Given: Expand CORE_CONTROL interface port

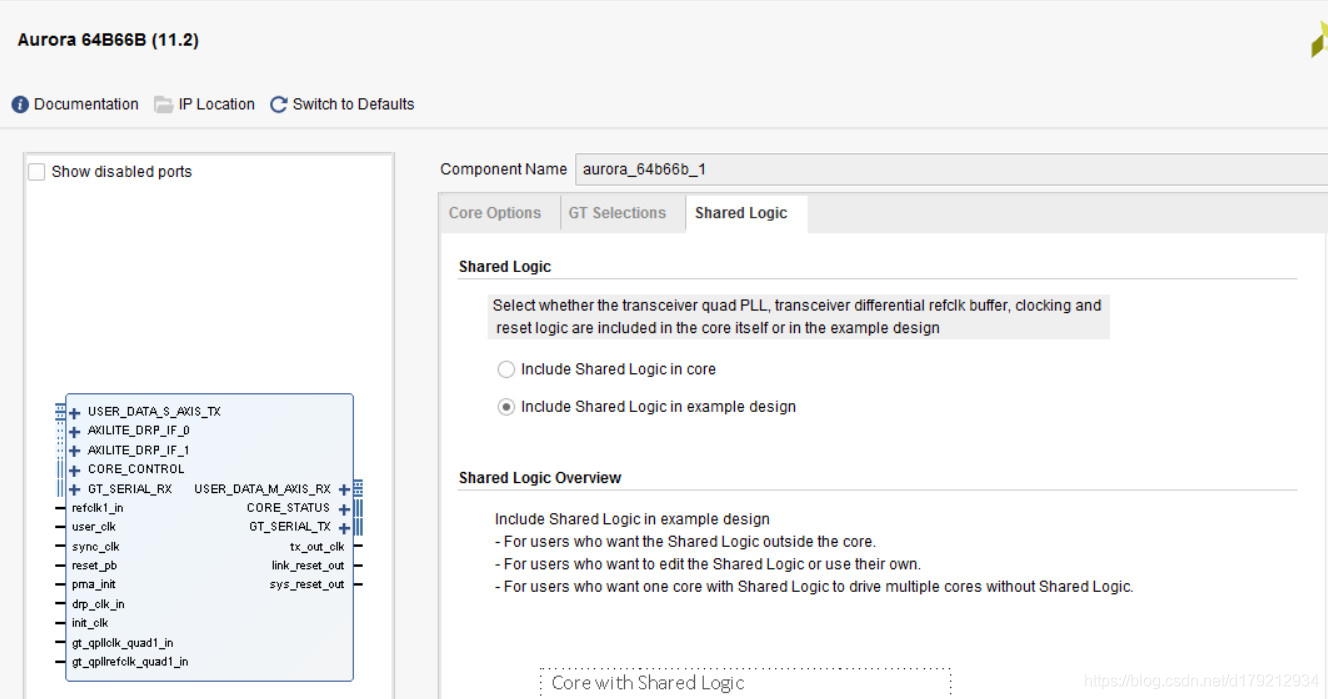Looking at the screenshot, I should click(75, 470).
